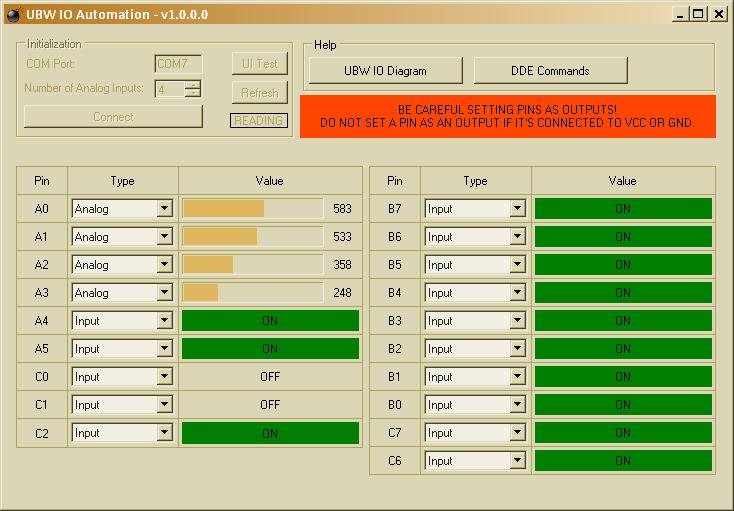Click the Refresh button
Screen dimensions: 734x511
260,93
